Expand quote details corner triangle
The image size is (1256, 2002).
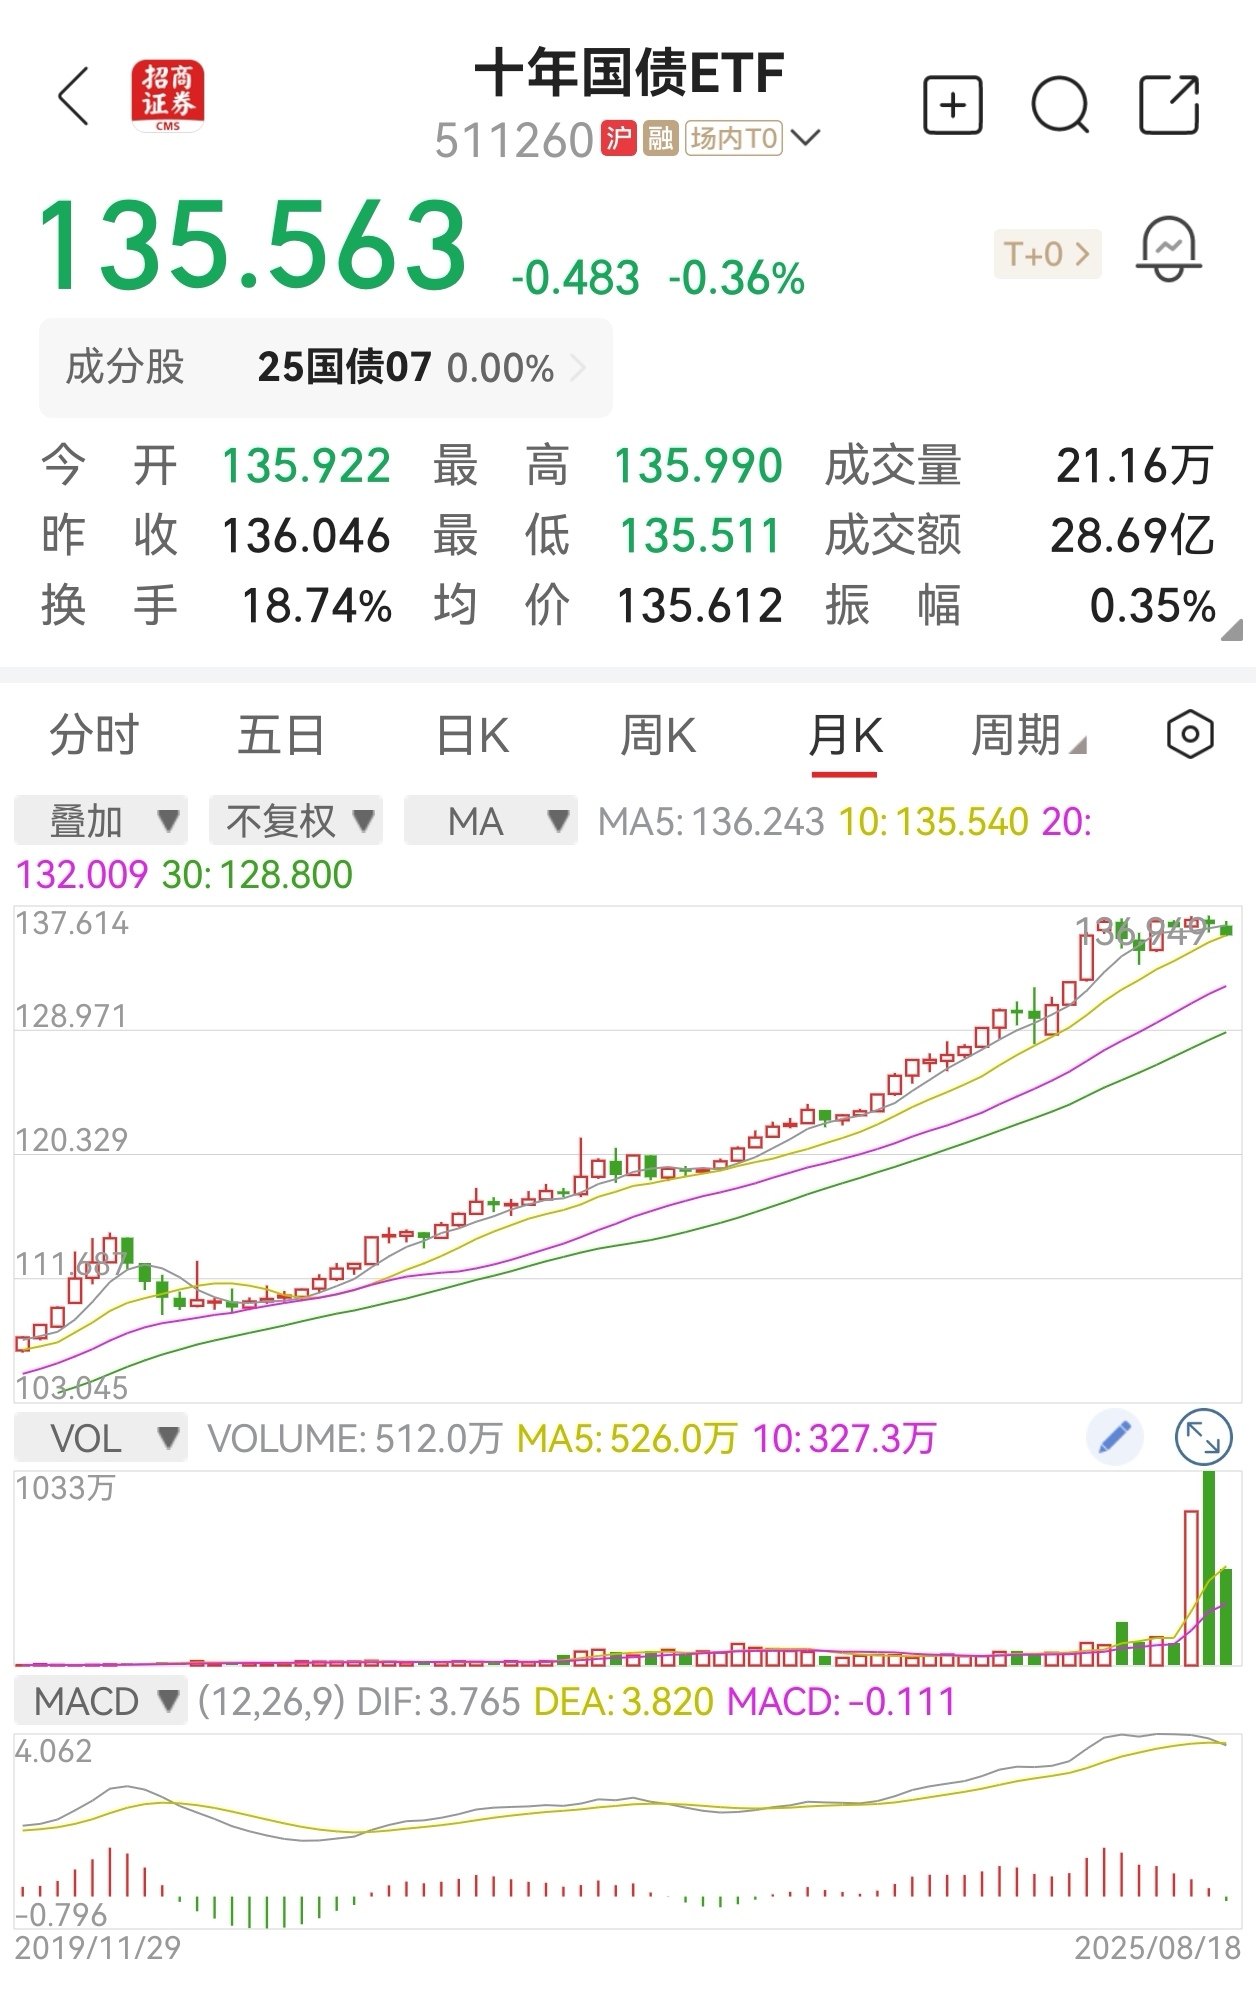click(1232, 629)
